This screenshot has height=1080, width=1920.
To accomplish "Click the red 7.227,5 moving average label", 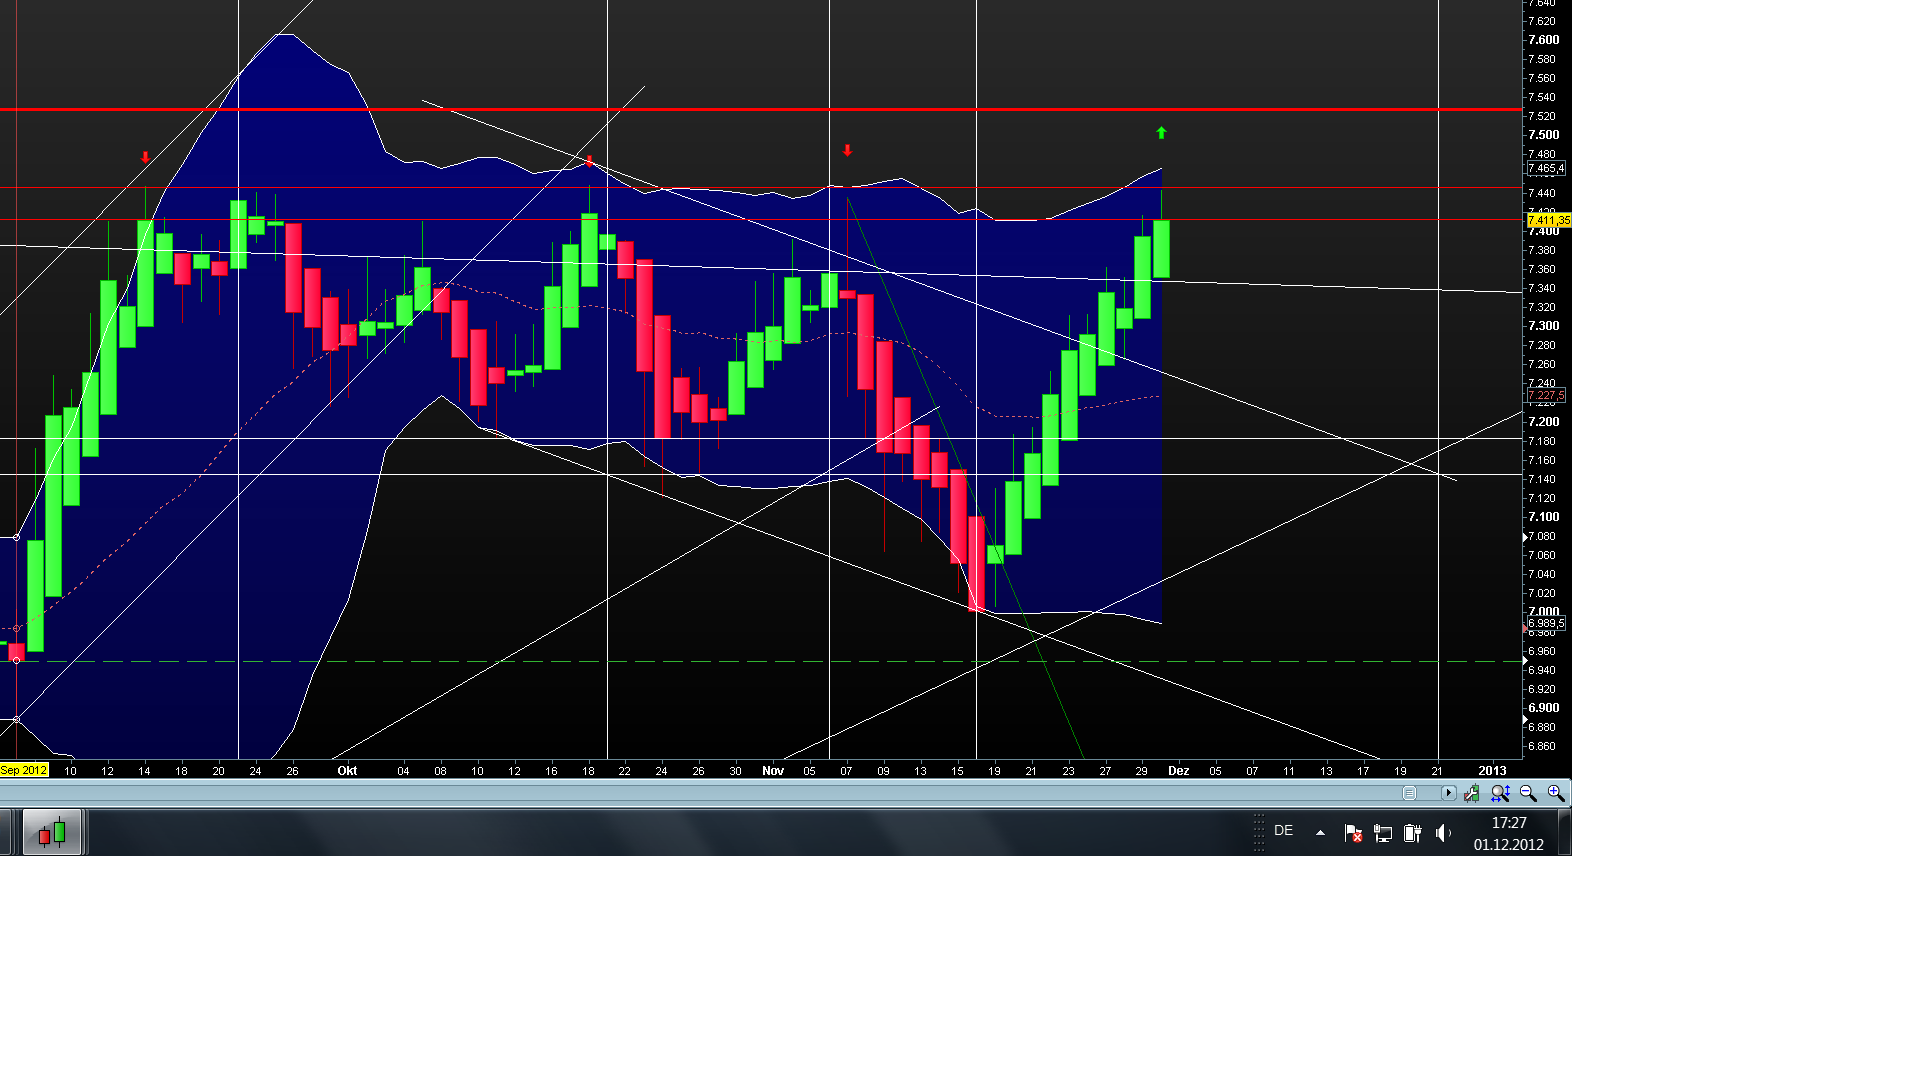I will 1545,396.
